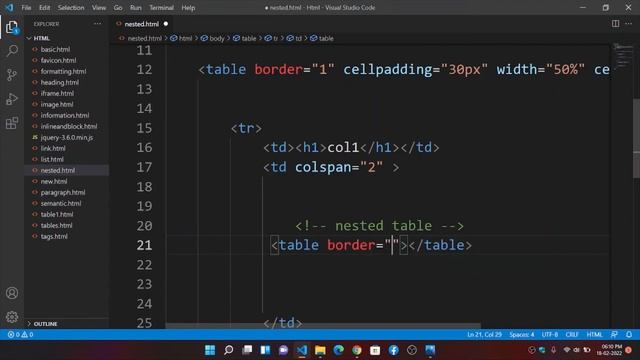Open the Terminal menu
Image resolution: width=640 pixels, height=360 pixels.
point(161,7)
